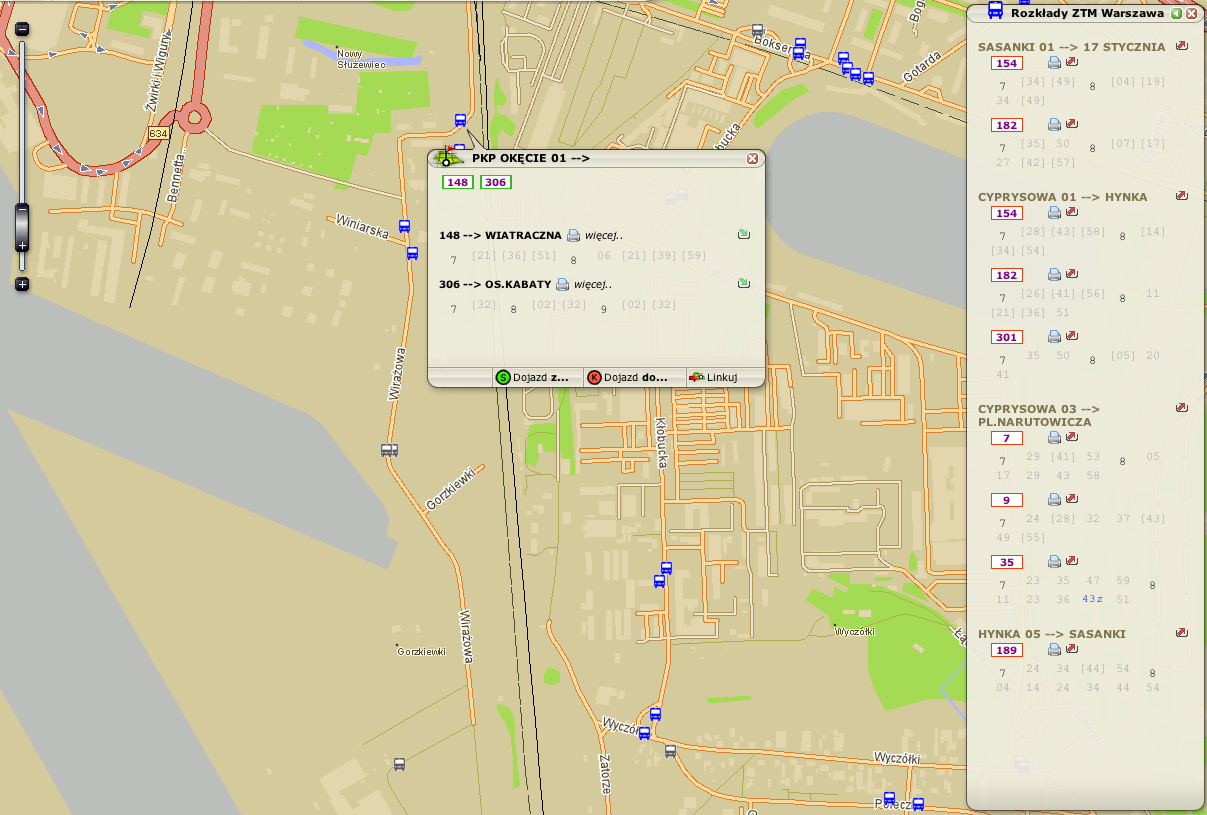
Task: Close the PKP Okęcie 01 popup
Action: tap(752, 158)
